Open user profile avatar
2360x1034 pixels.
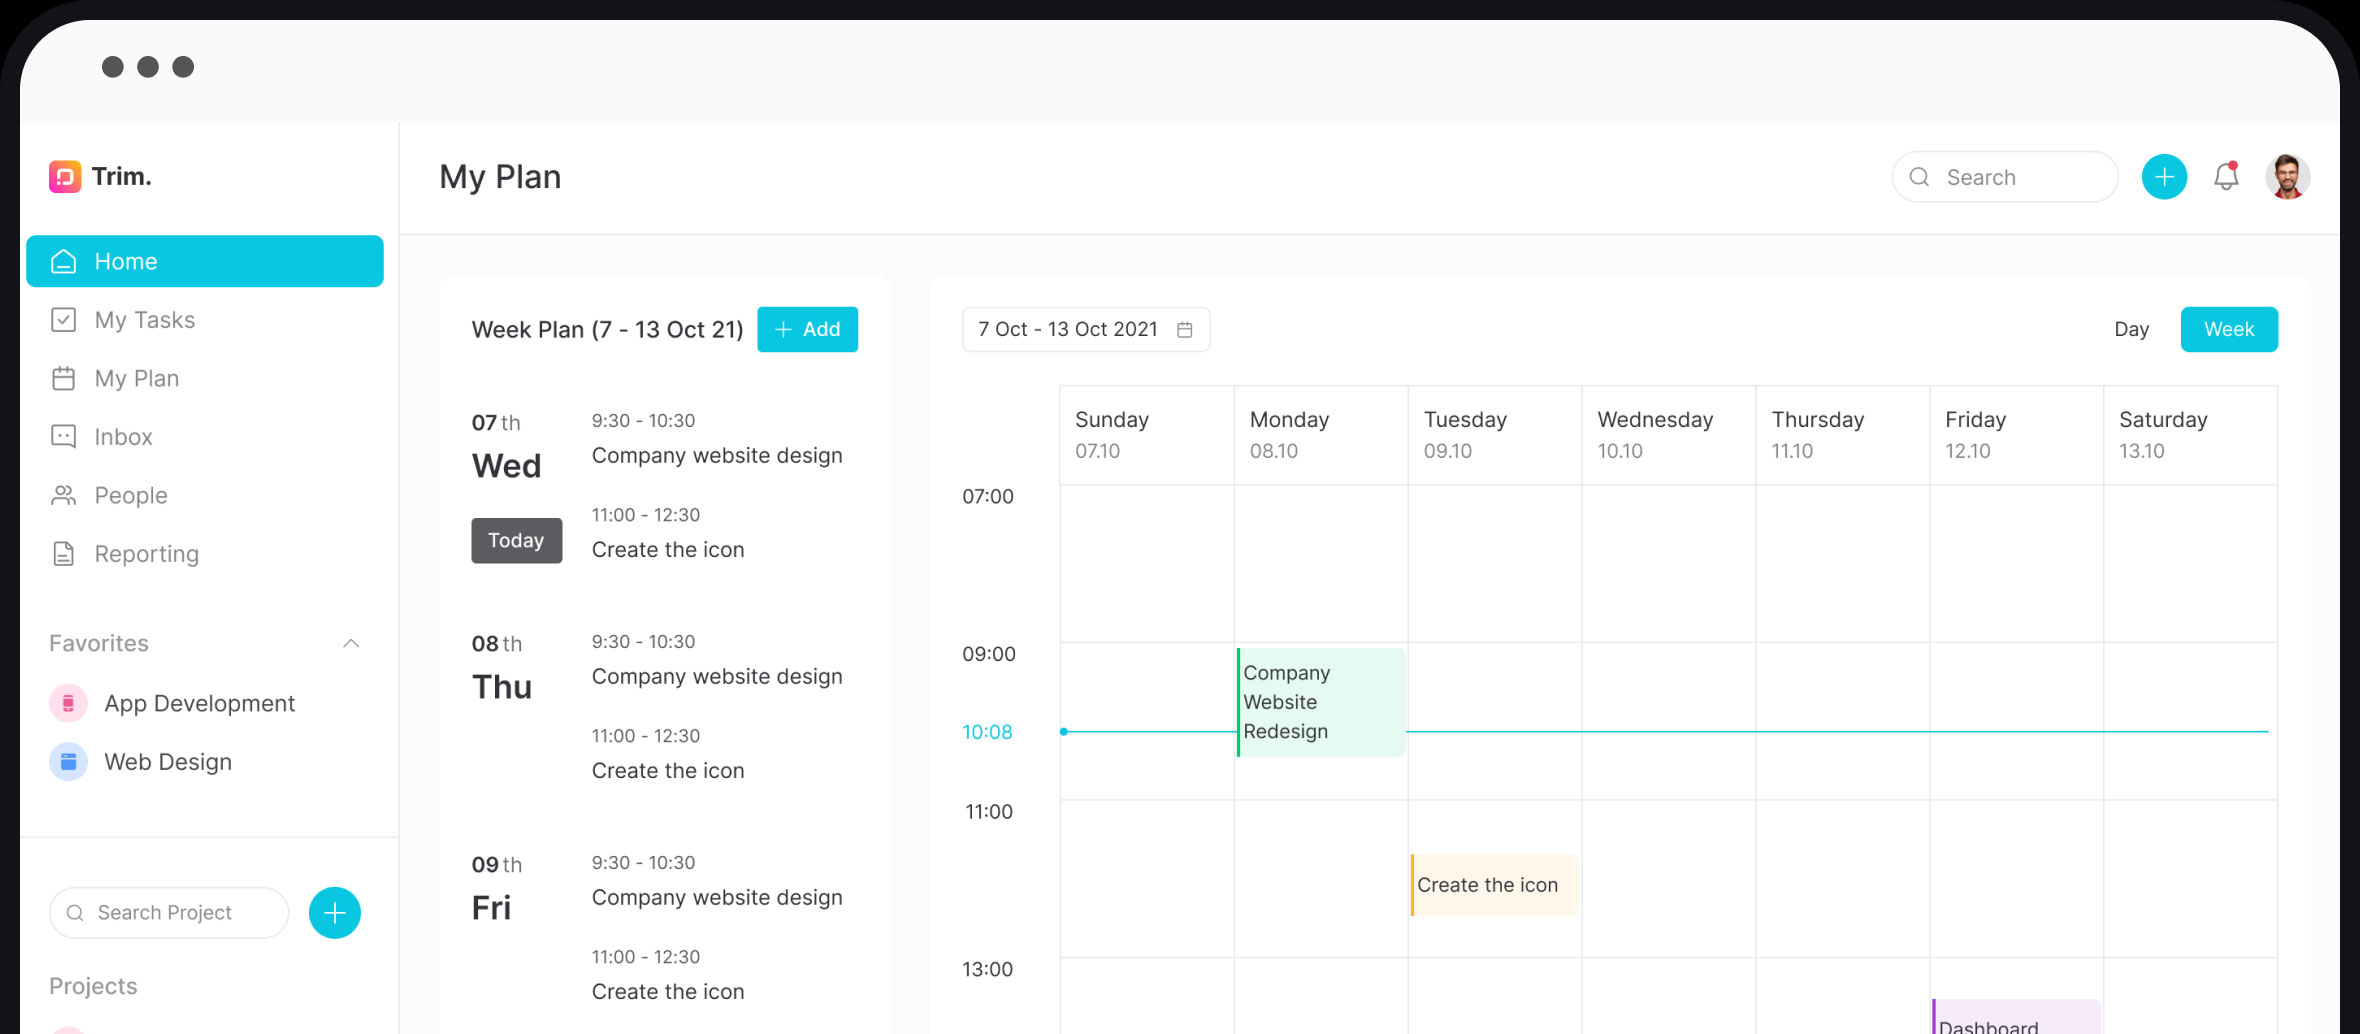pyautogui.click(x=2287, y=177)
